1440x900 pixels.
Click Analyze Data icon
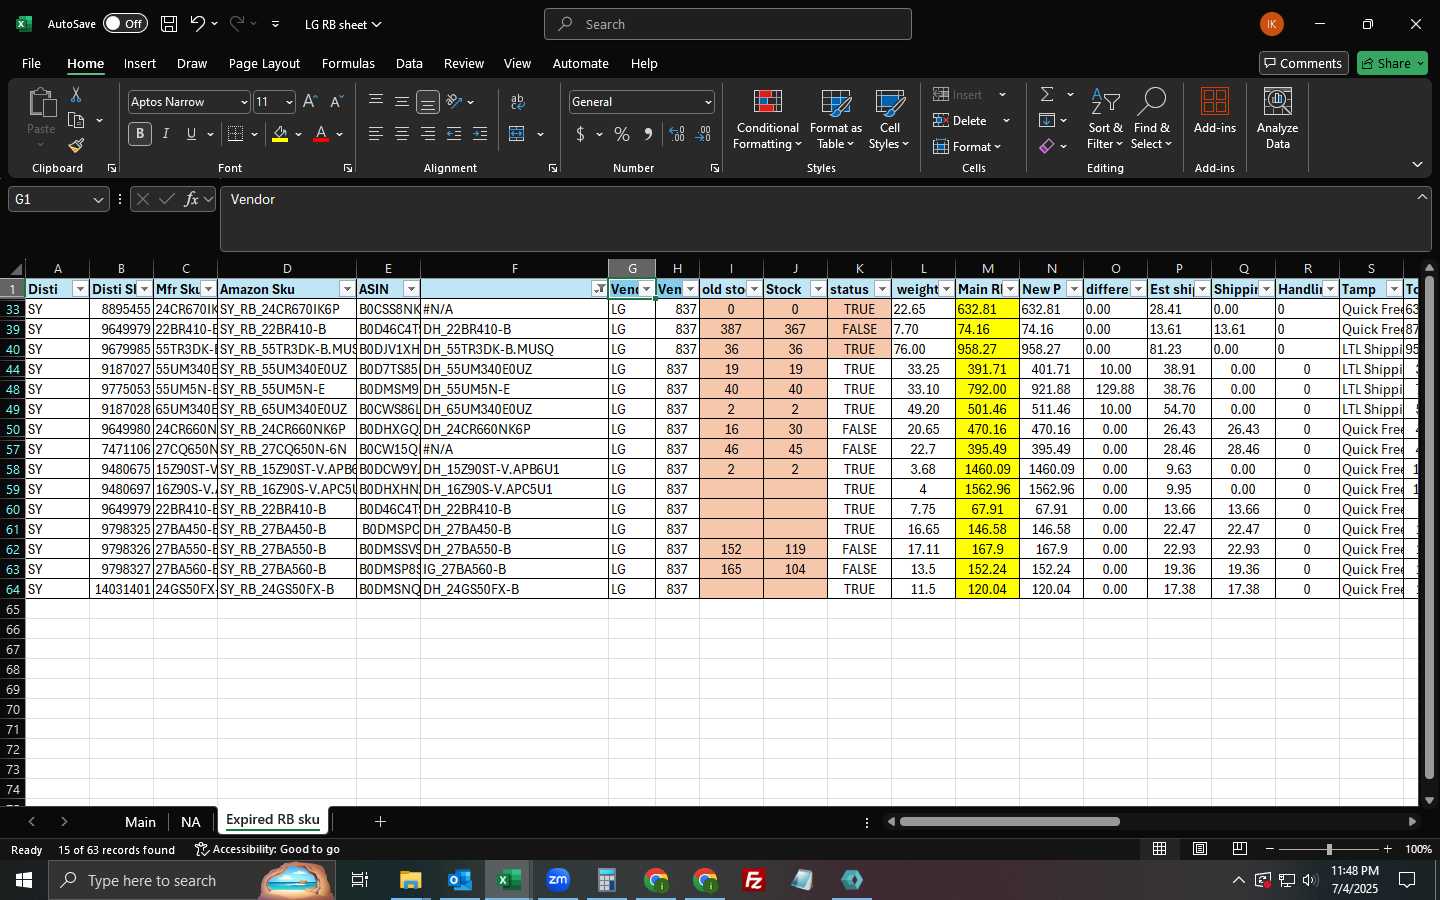tap(1277, 120)
